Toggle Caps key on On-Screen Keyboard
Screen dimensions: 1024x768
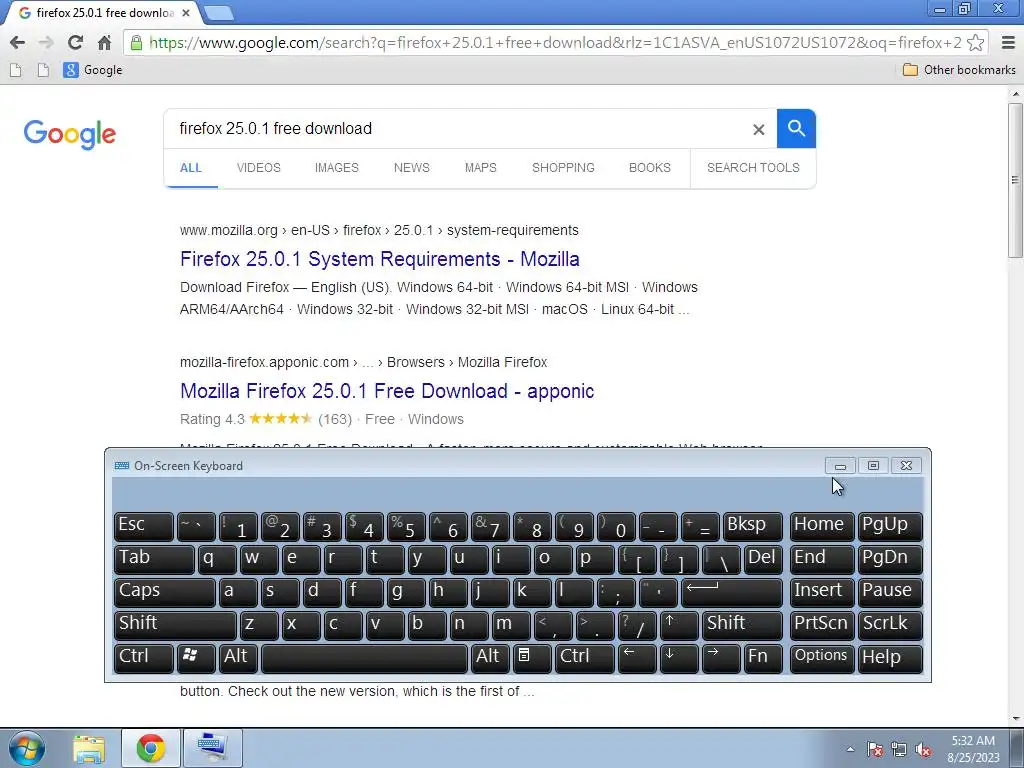[x=165, y=591]
